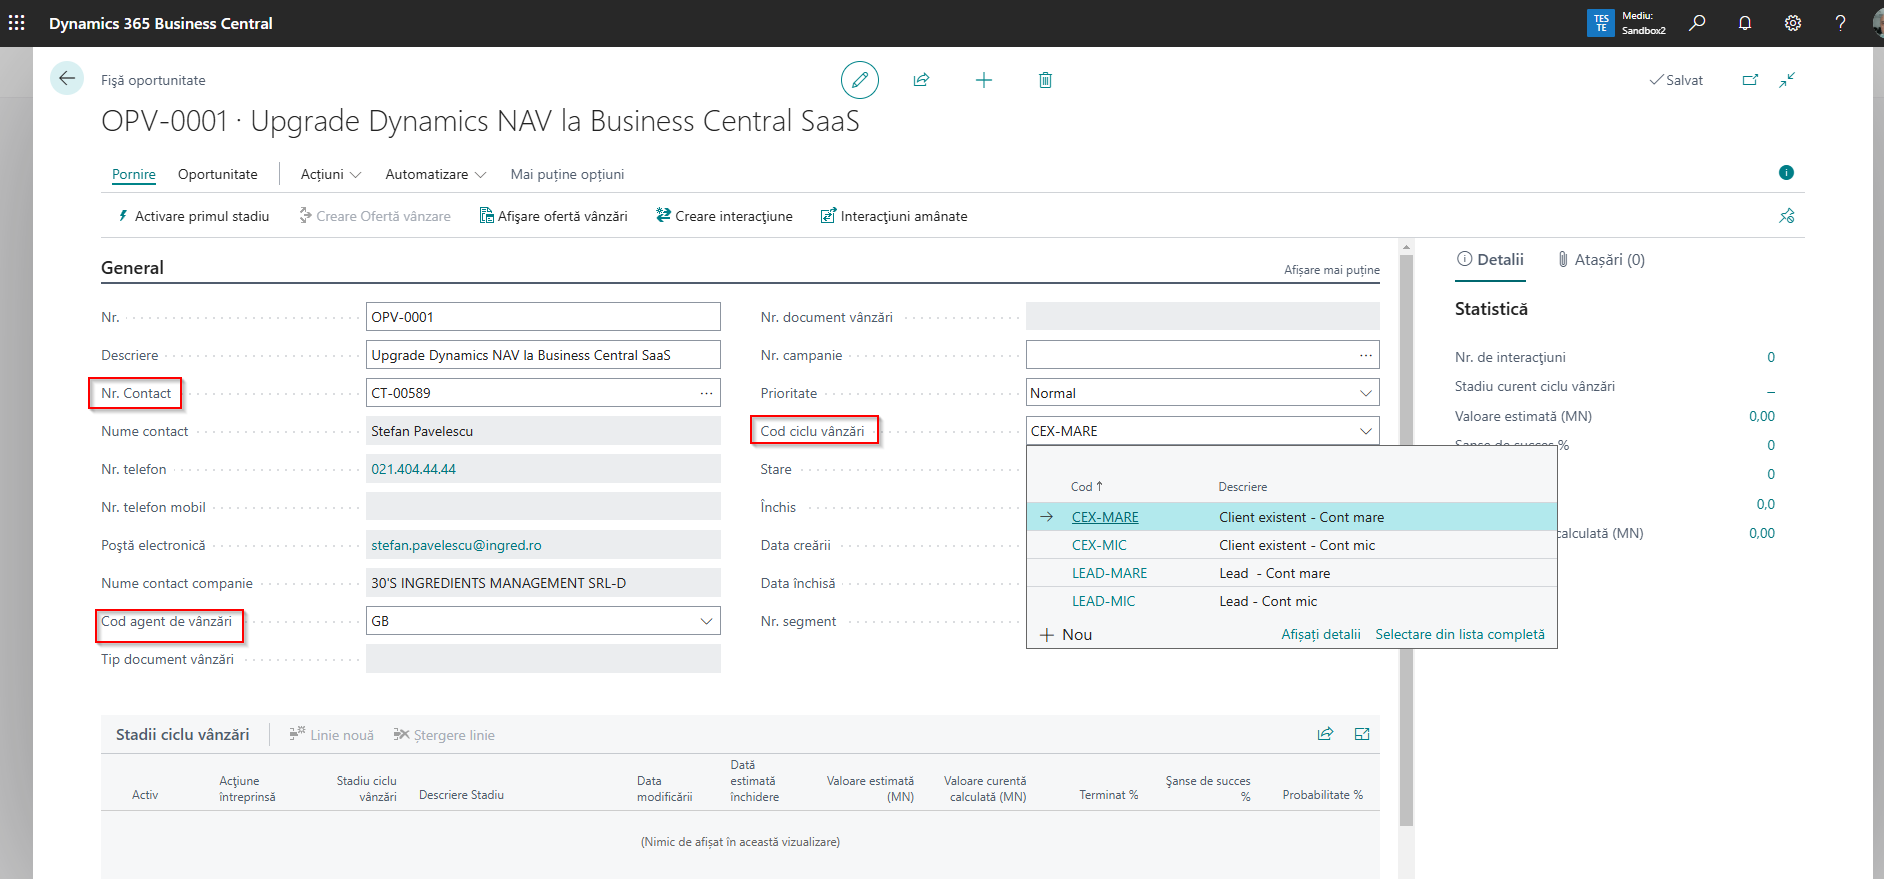Screen dimensions: 1884x879
Task: Click the General section heading
Action: tap(132, 268)
